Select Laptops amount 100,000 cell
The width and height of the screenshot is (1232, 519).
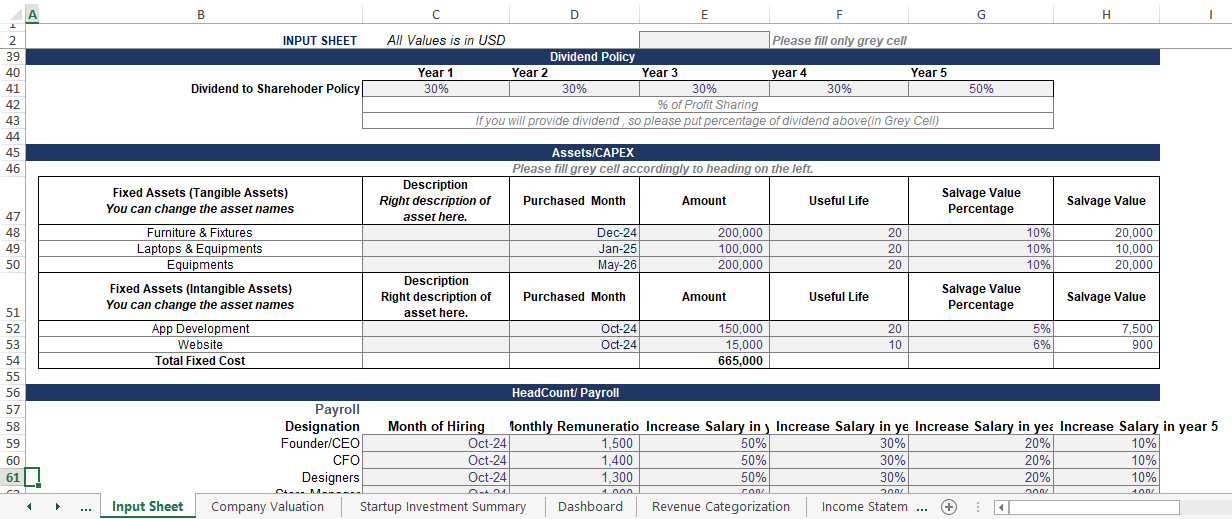click(704, 249)
